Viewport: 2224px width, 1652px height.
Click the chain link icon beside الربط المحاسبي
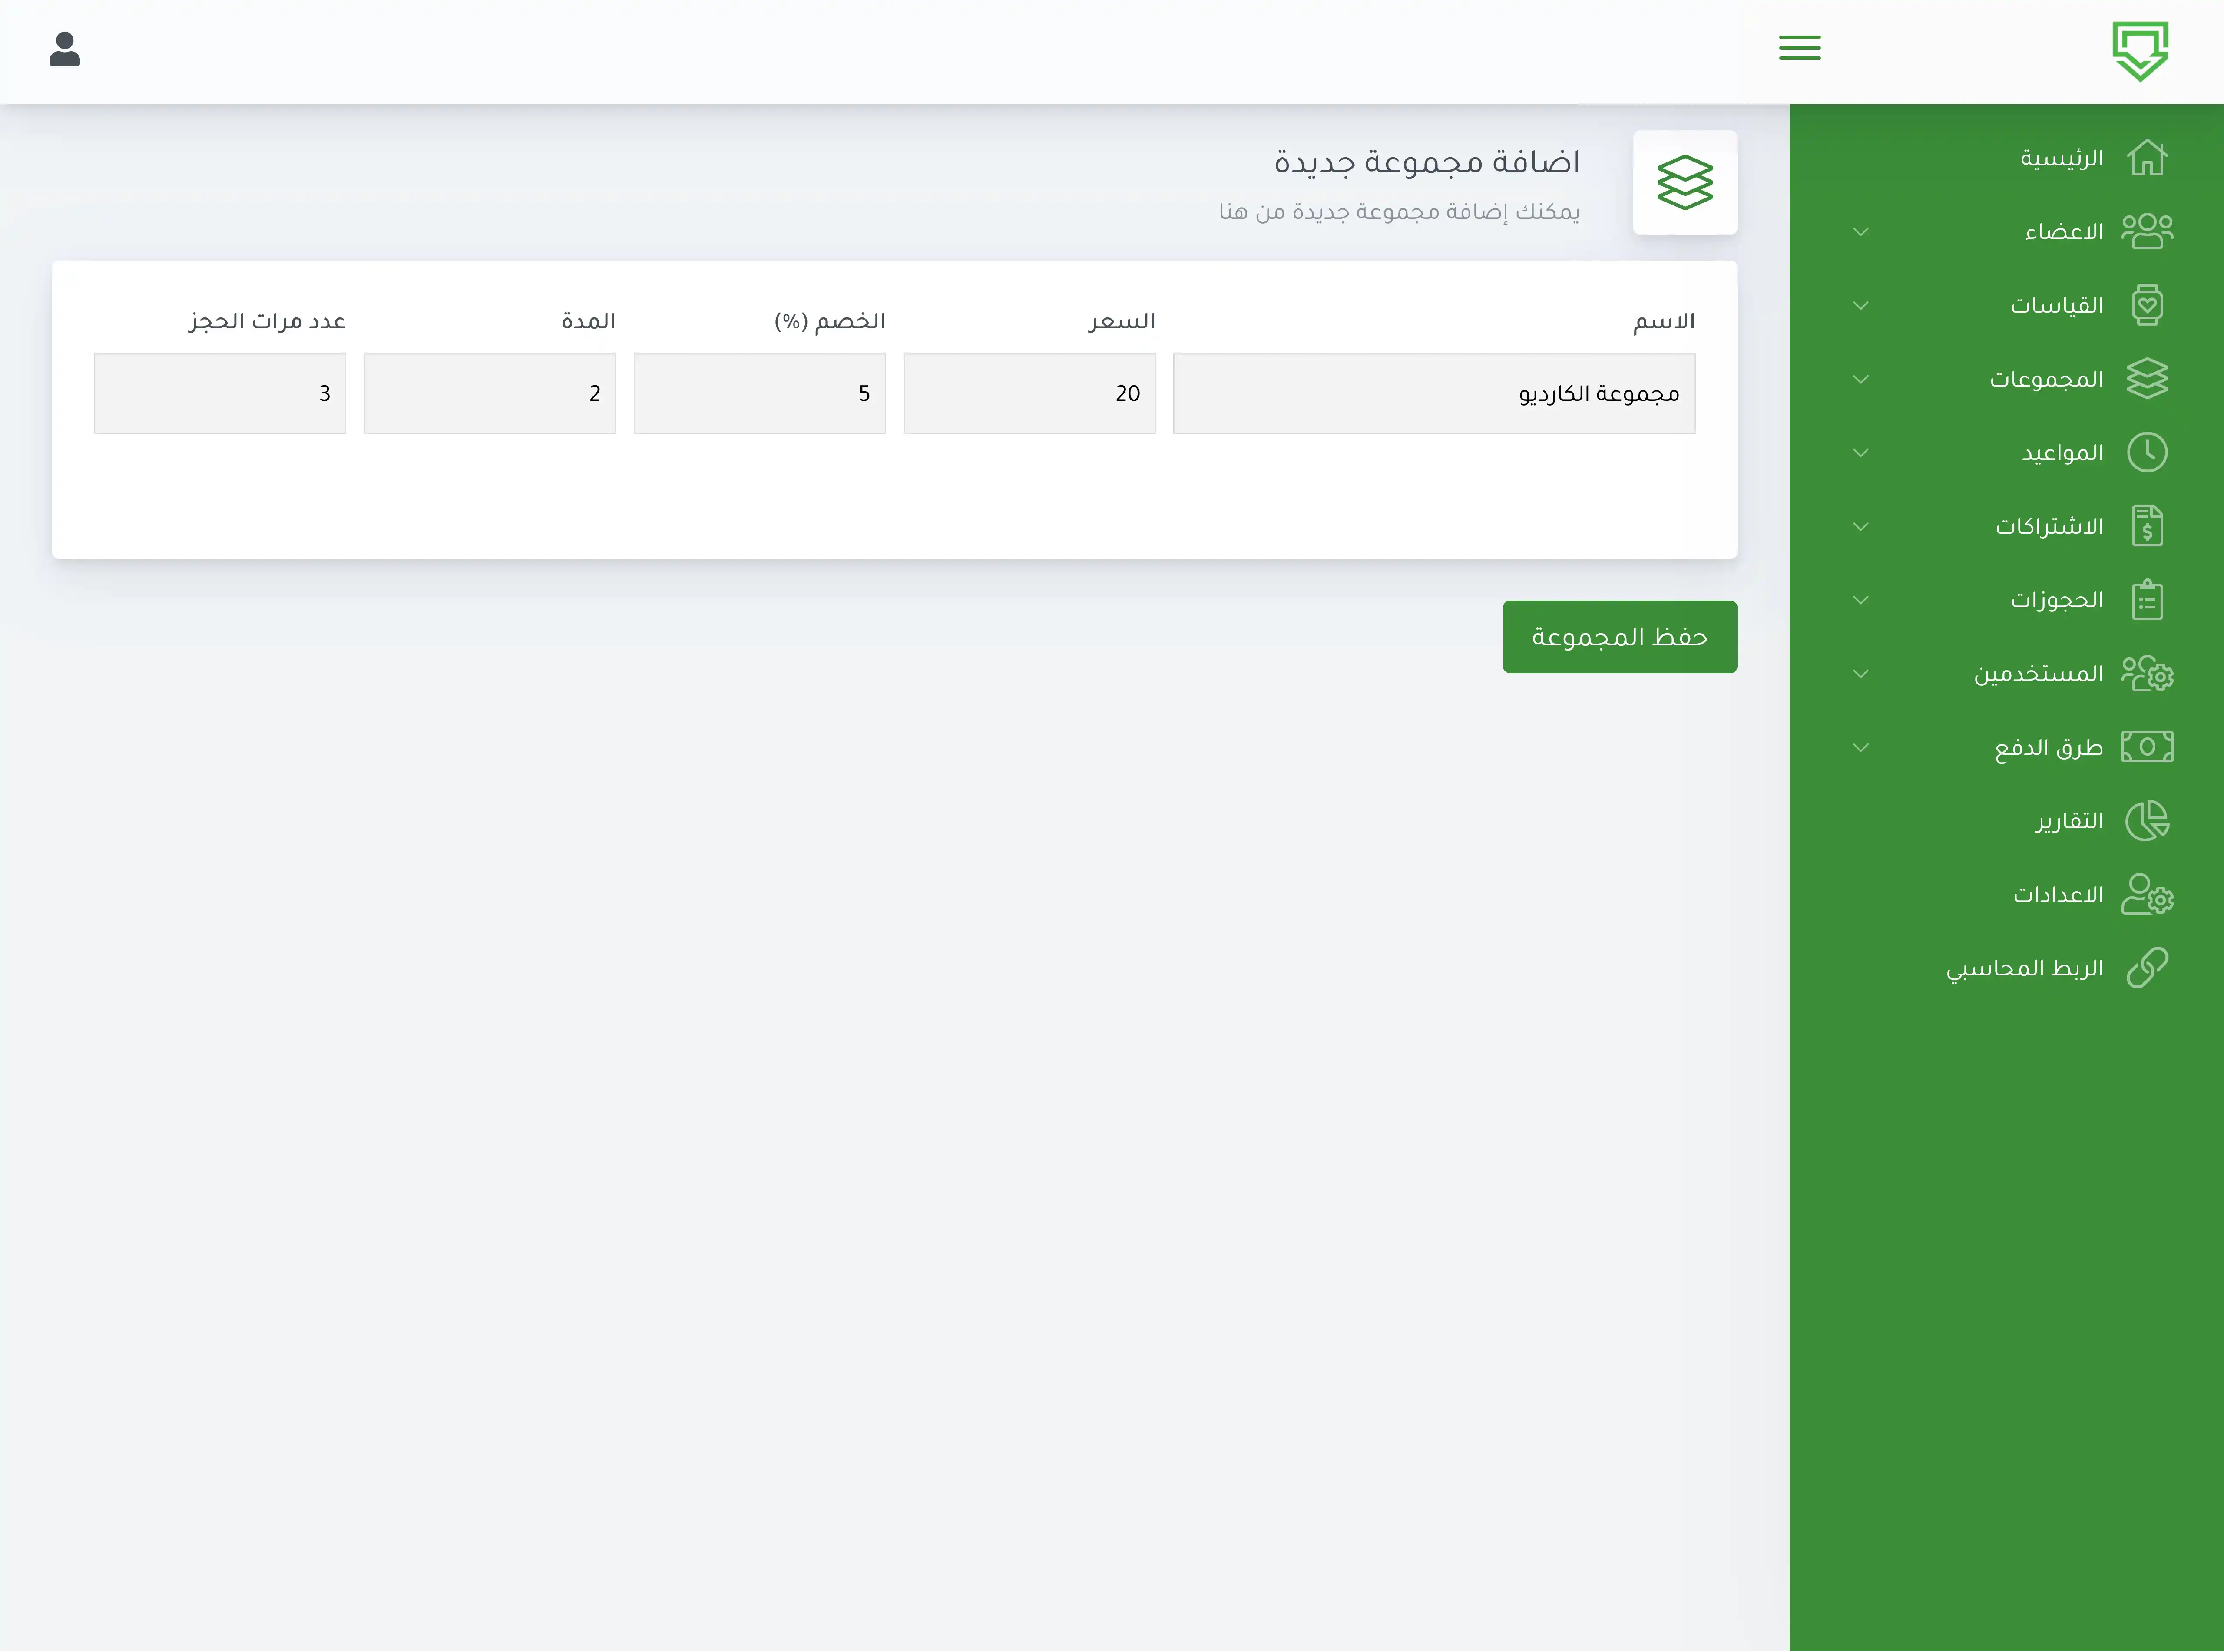2147,968
